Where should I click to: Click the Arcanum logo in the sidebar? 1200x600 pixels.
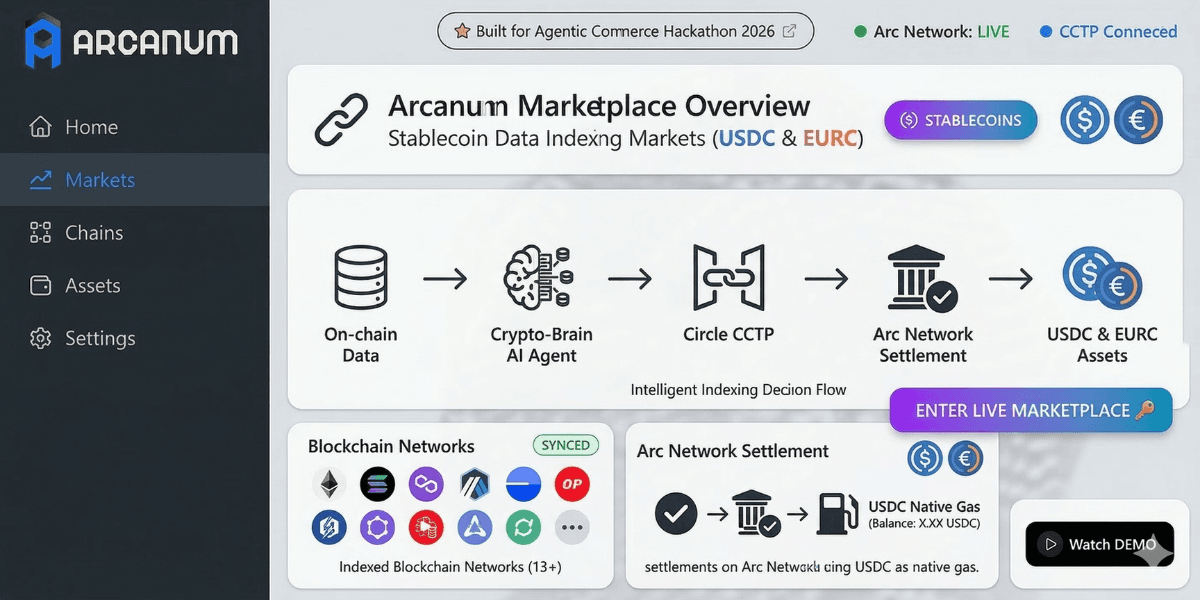132,42
